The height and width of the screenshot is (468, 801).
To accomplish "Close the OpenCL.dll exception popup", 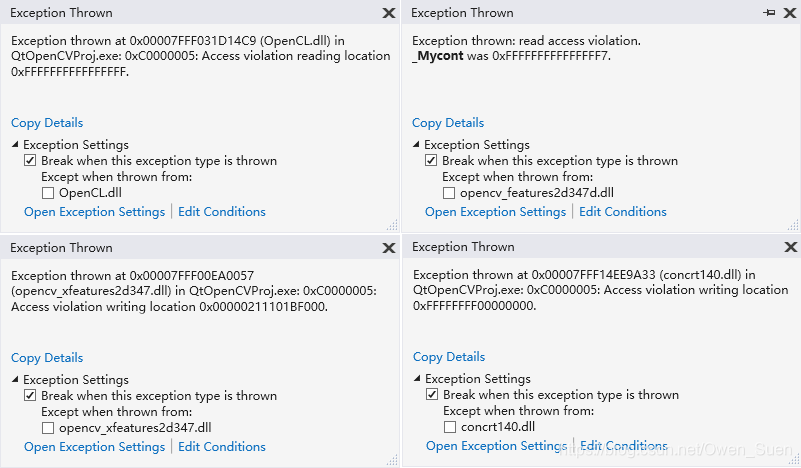I will tap(388, 13).
